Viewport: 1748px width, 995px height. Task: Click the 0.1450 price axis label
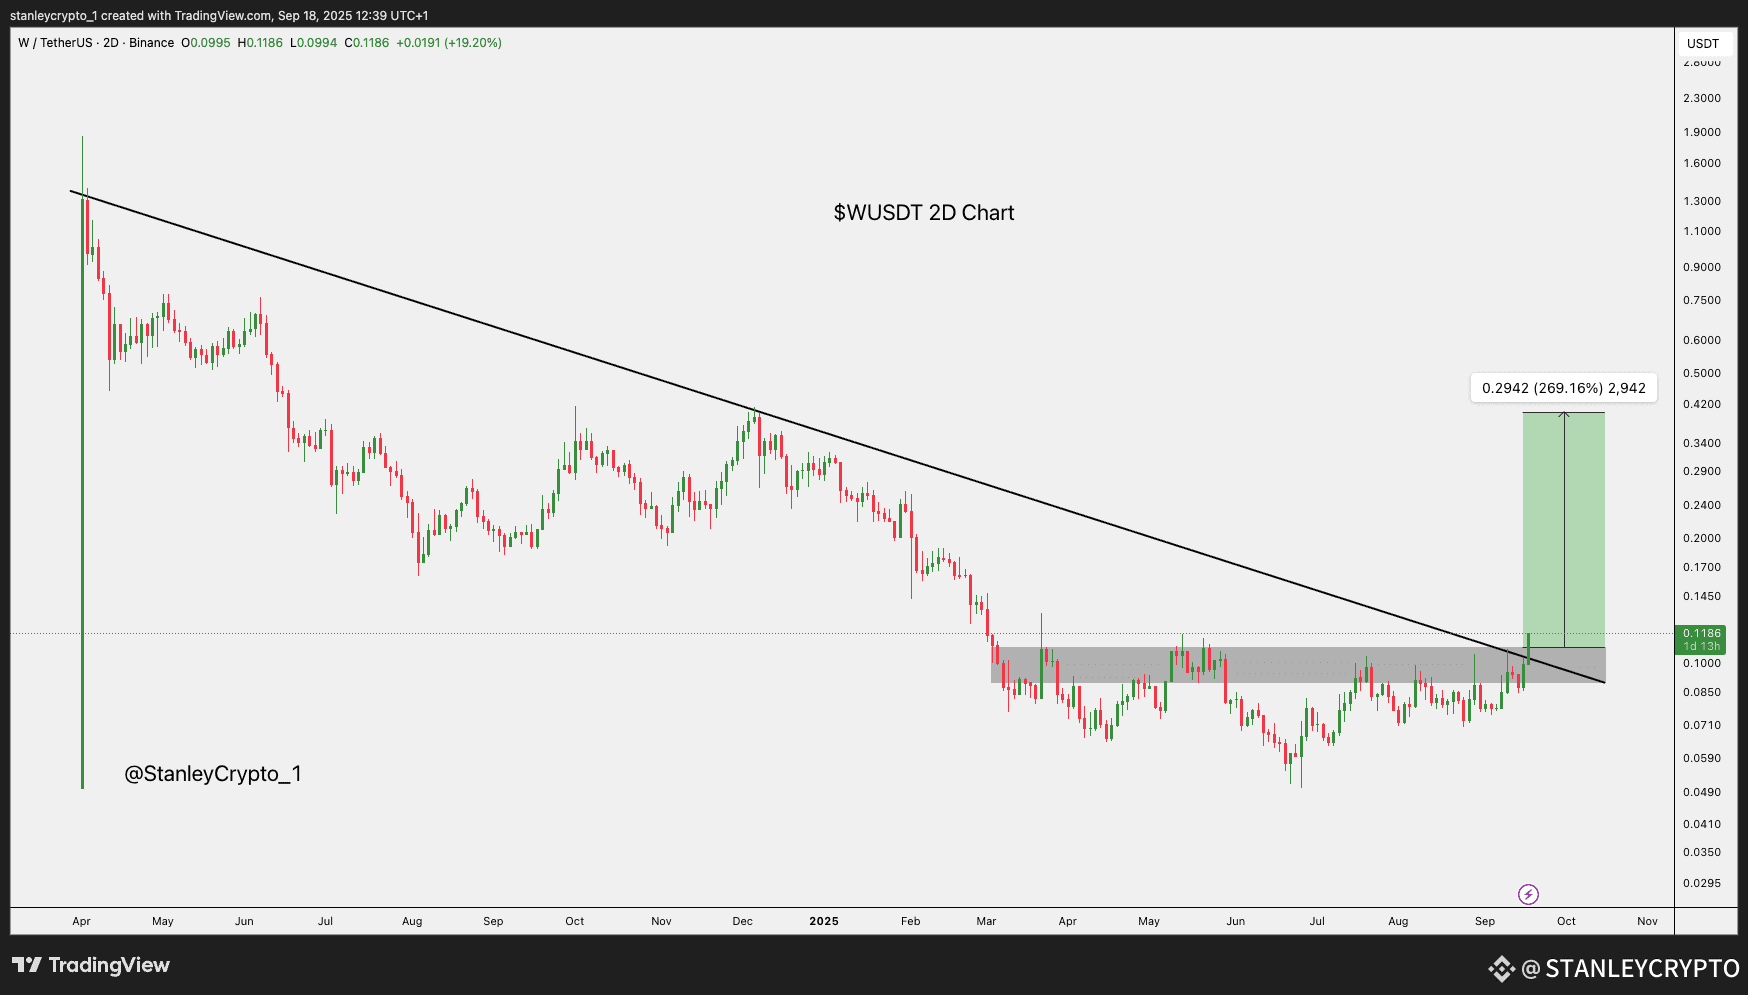(1702, 596)
